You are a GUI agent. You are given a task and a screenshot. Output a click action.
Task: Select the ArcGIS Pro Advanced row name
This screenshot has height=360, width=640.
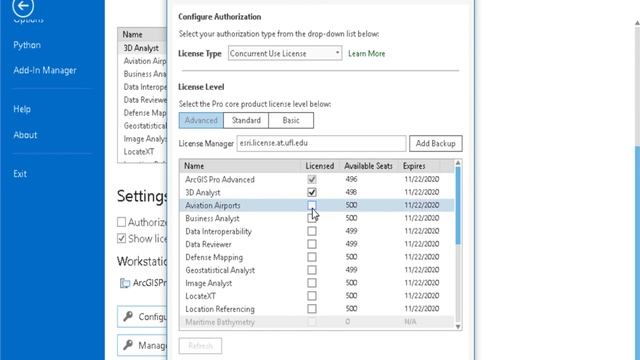click(x=220, y=180)
